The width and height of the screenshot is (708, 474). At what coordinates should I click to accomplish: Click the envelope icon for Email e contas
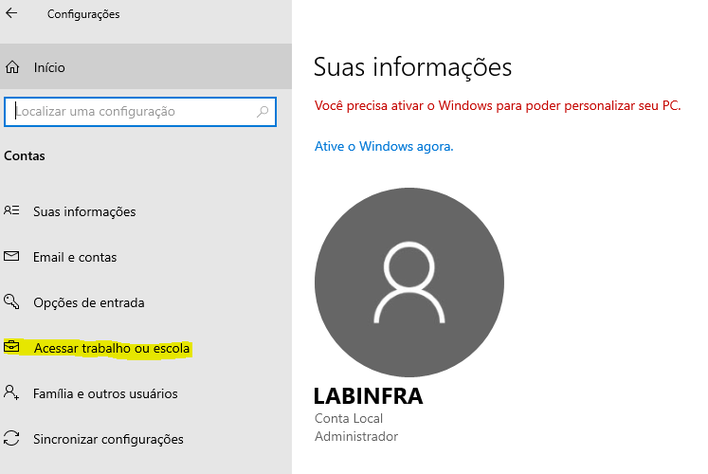[x=11, y=256]
